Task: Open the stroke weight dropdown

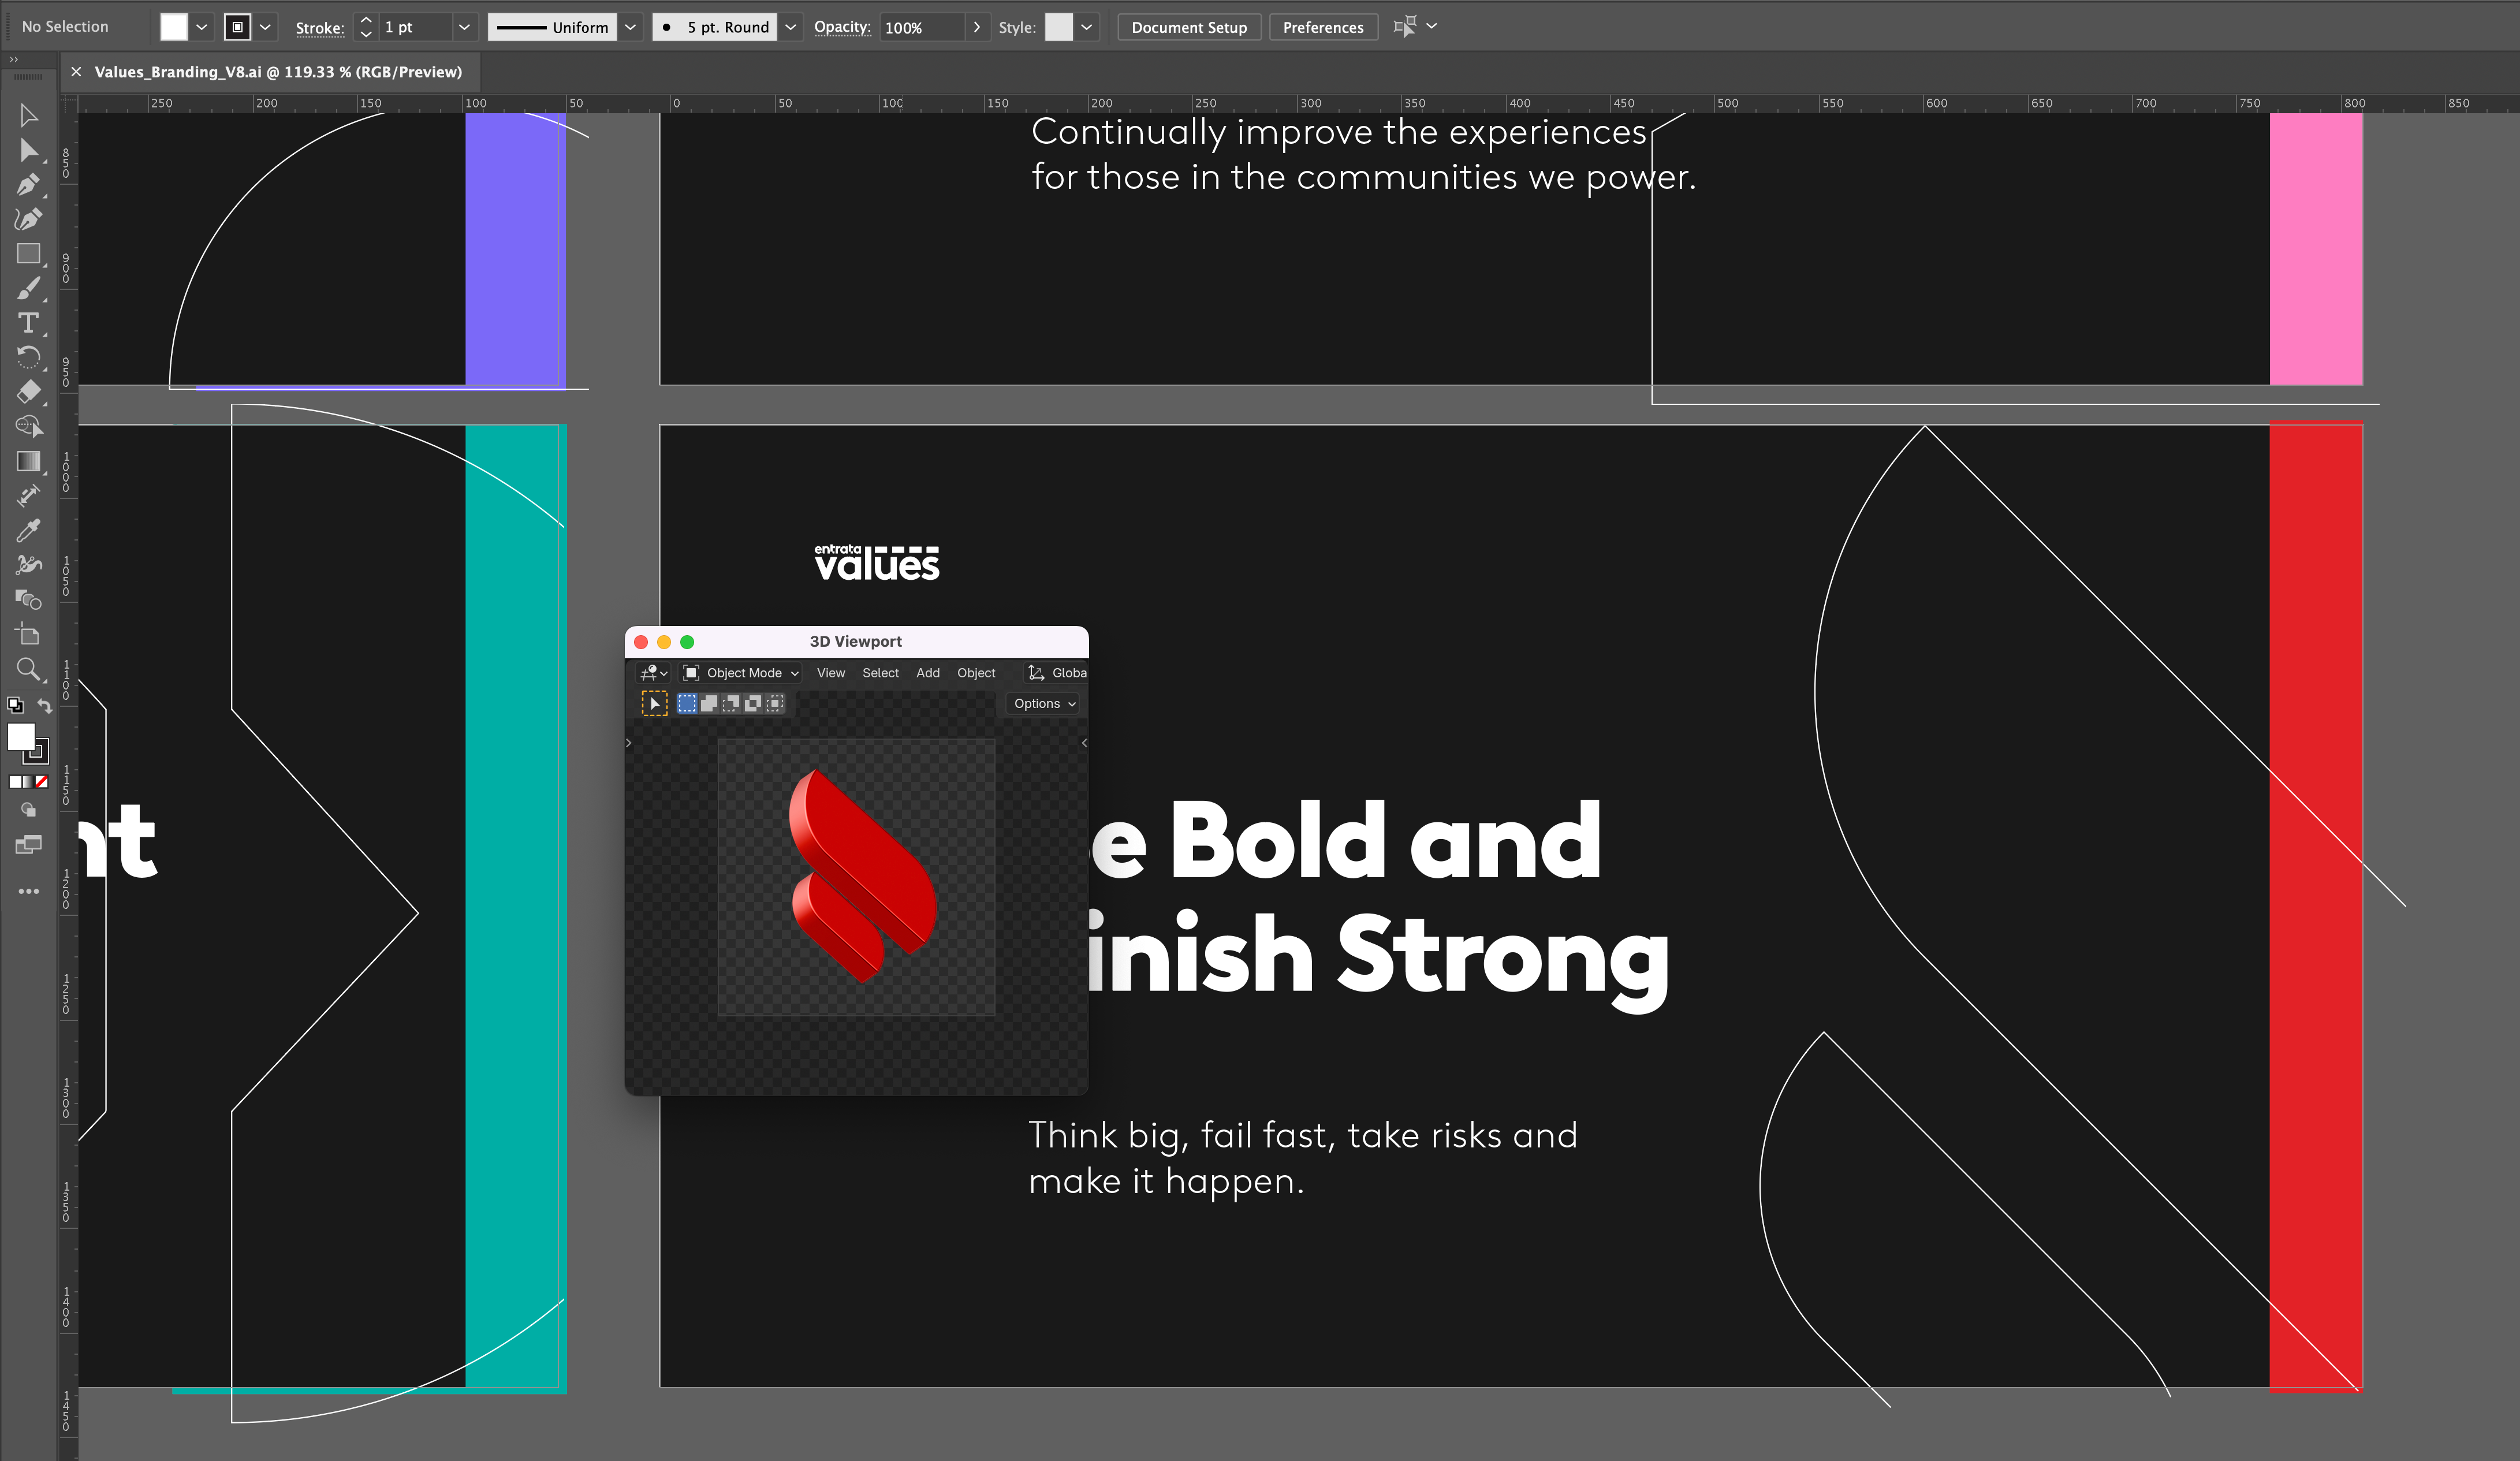Action: pyautogui.click(x=464, y=27)
